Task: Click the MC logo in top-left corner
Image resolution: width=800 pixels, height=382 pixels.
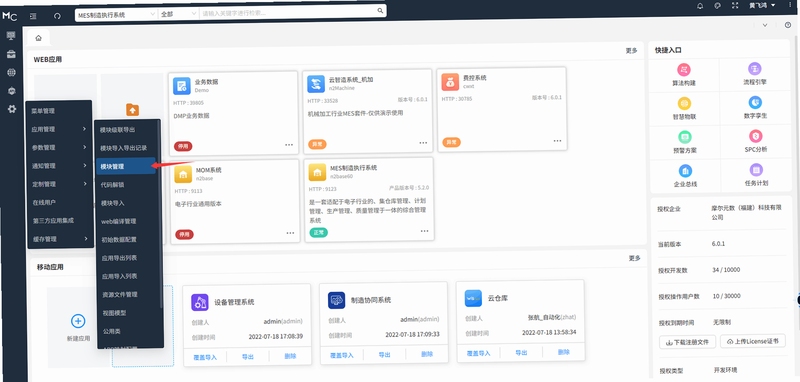Action: pyautogui.click(x=9, y=16)
